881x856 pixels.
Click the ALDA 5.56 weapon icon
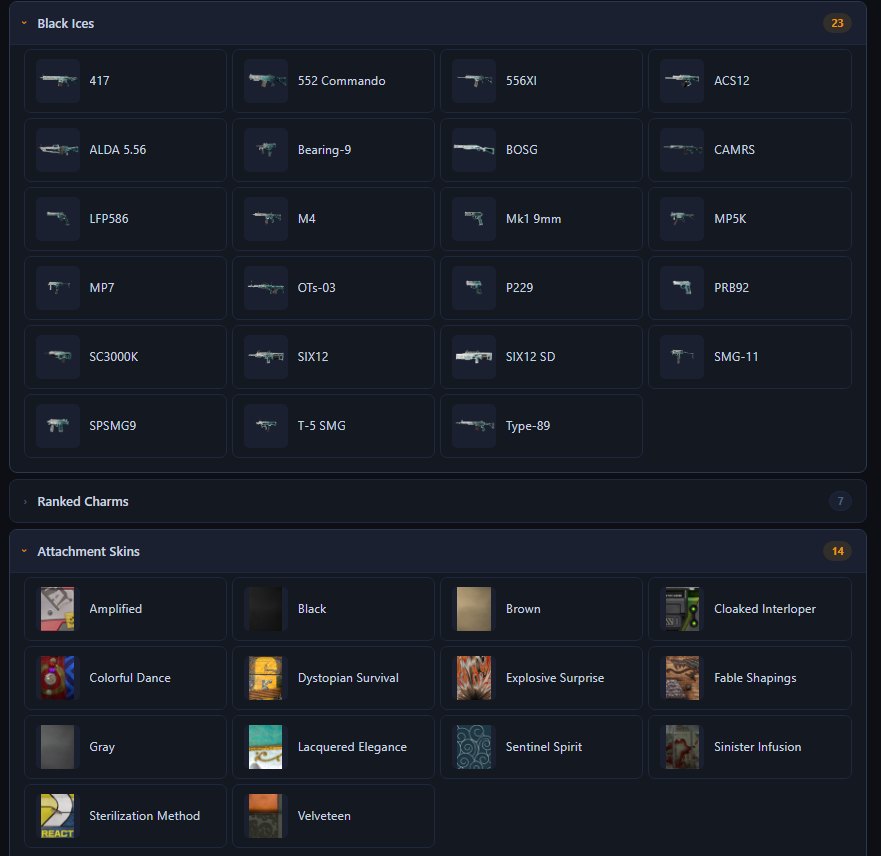pos(58,150)
